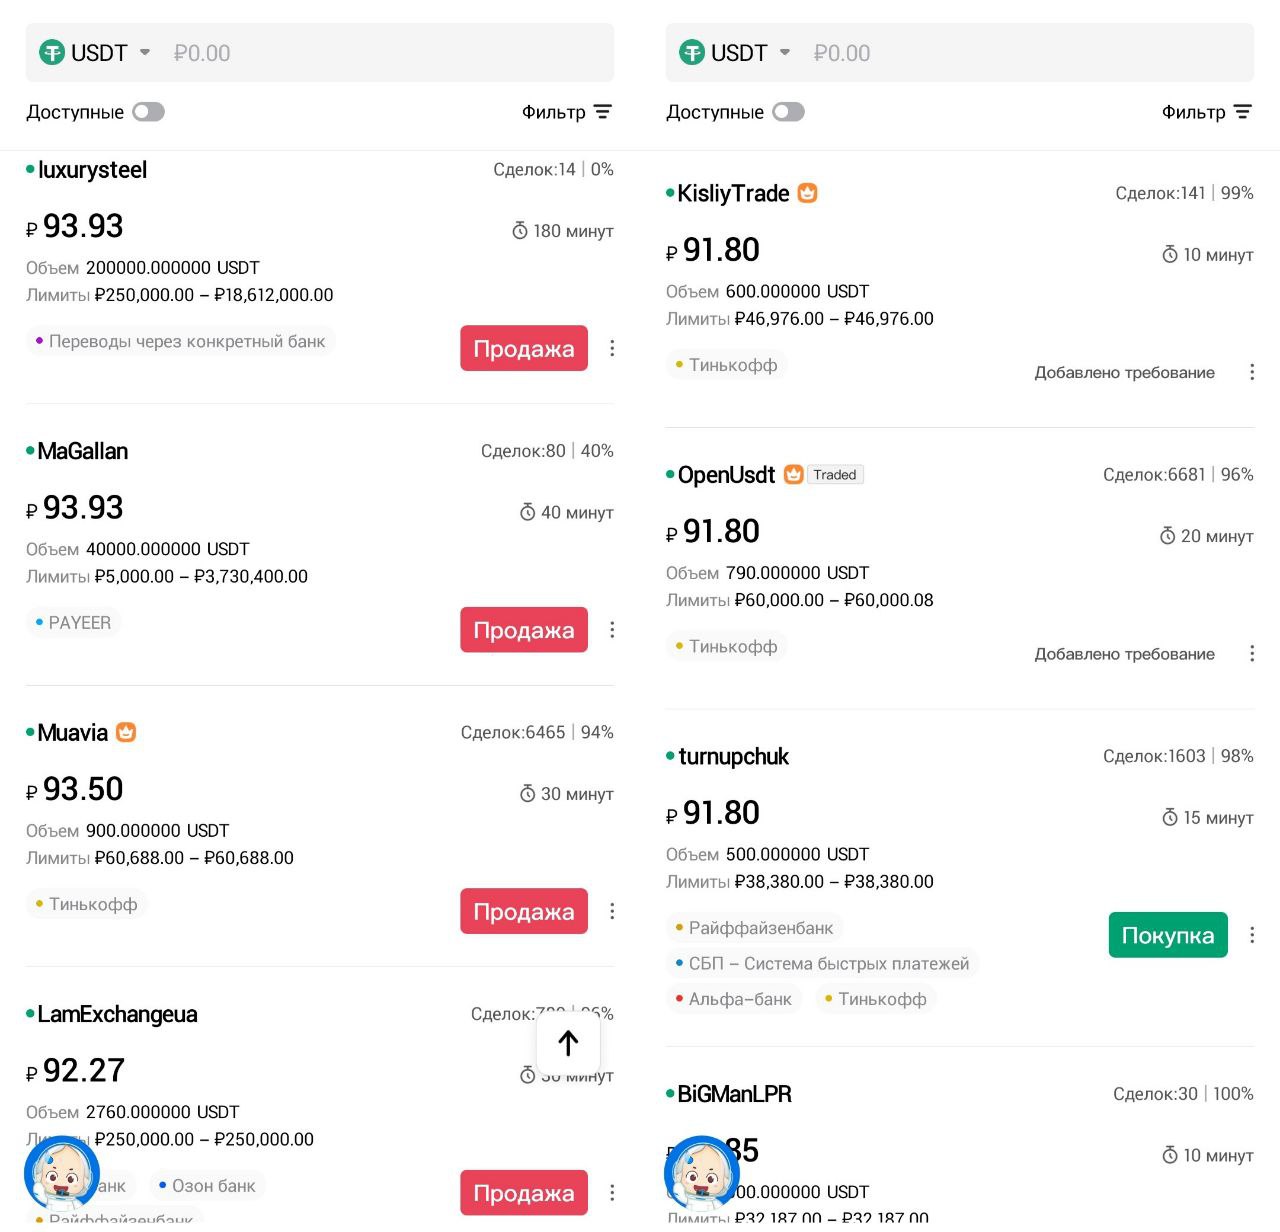The image size is (1280, 1232).
Task: Click Покупка for turnupchuk offer
Action: point(1168,935)
